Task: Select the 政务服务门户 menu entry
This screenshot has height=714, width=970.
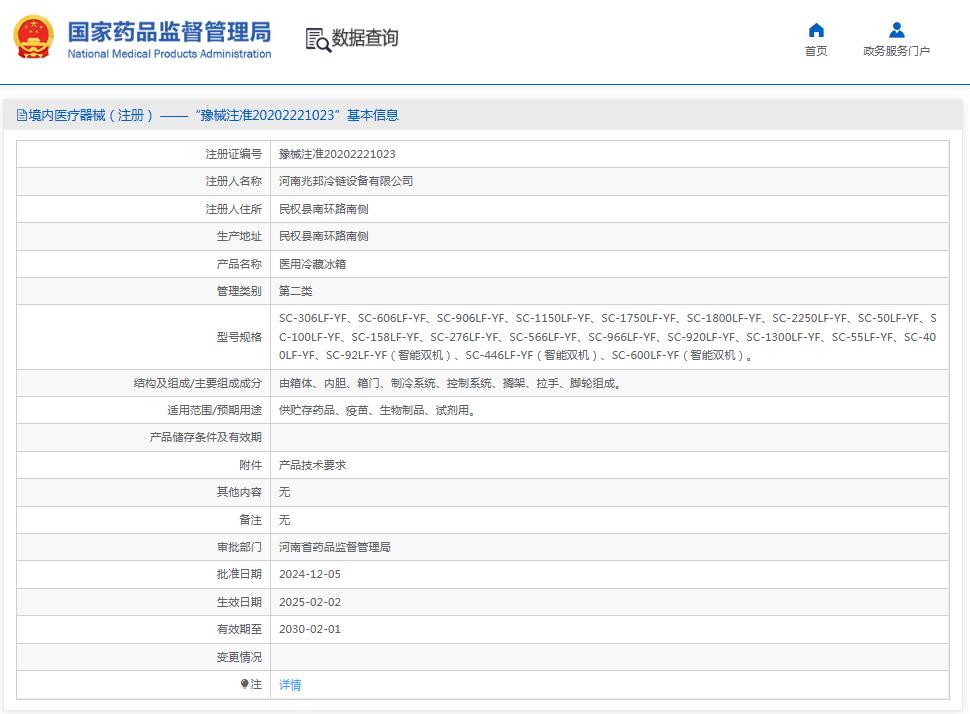Action: point(896,49)
